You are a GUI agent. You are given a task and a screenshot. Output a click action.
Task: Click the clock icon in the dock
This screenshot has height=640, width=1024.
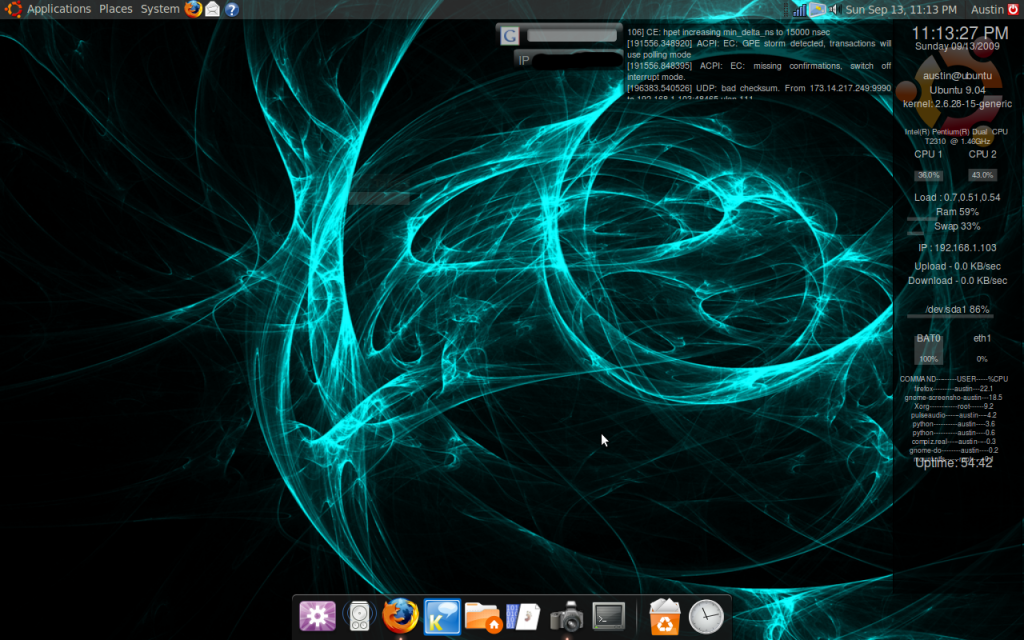coord(706,616)
